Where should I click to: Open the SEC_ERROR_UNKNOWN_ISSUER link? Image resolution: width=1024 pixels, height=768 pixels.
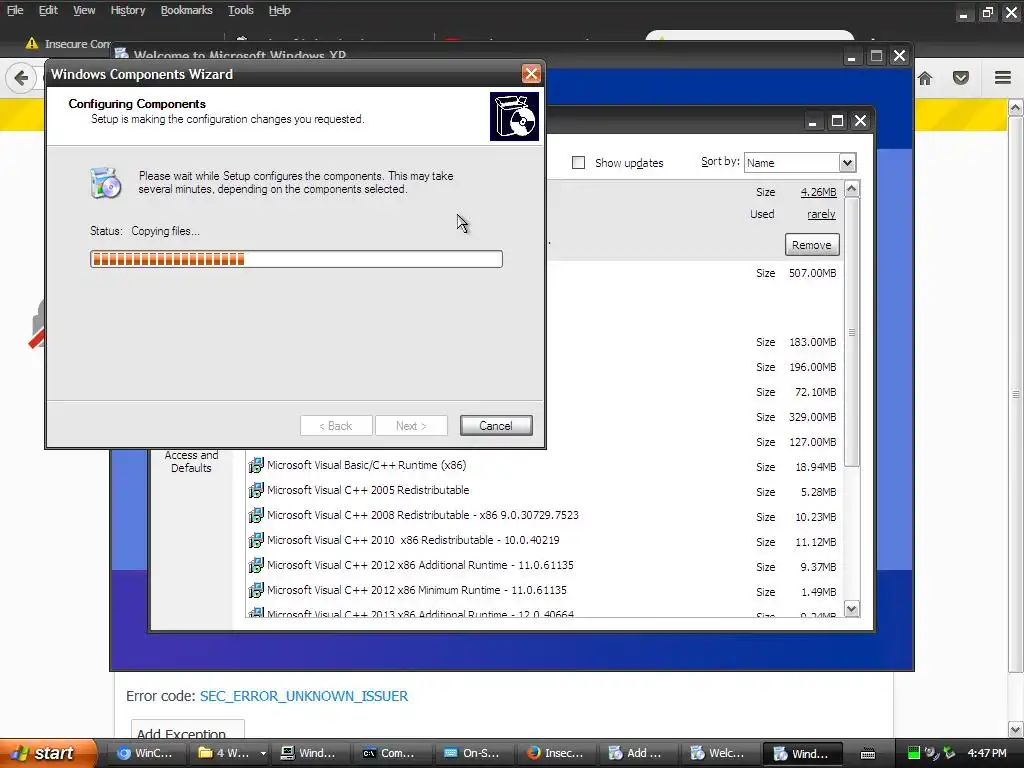point(304,696)
